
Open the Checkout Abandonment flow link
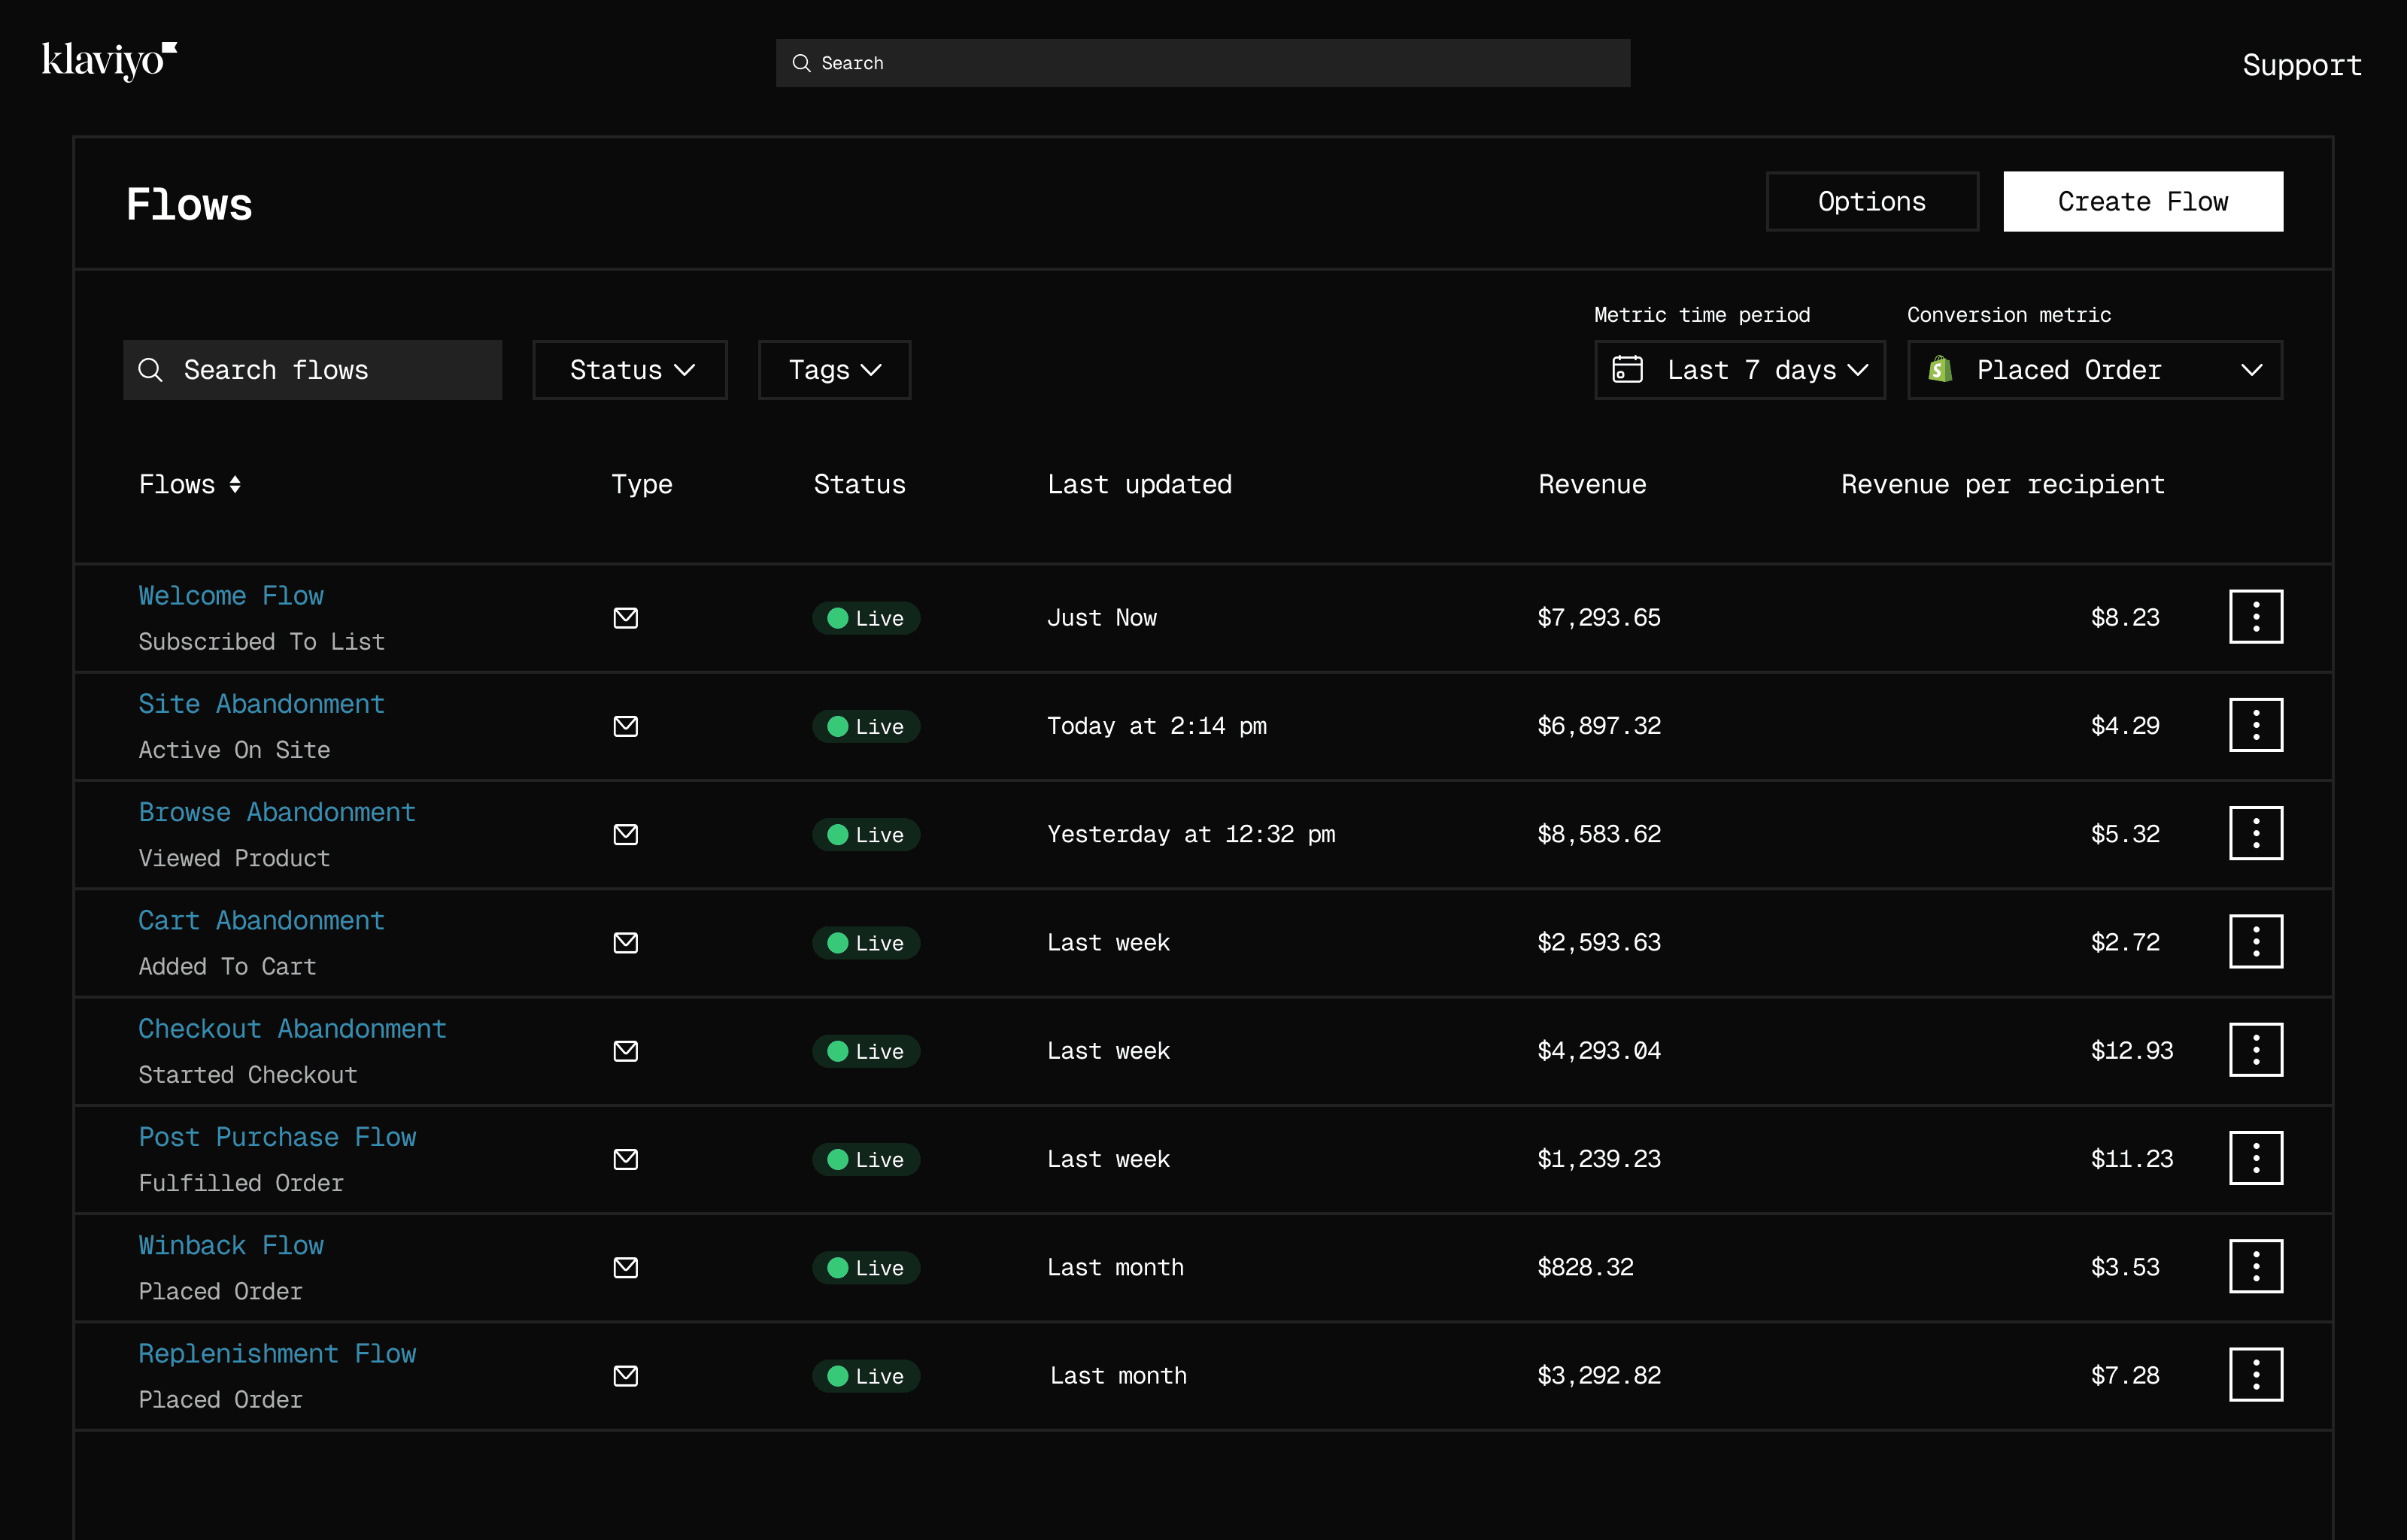tap(292, 1029)
